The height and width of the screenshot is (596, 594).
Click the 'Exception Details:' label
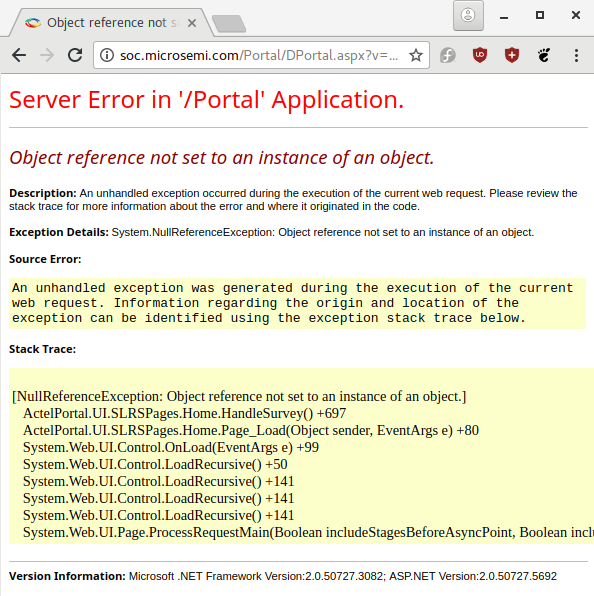coord(59,232)
